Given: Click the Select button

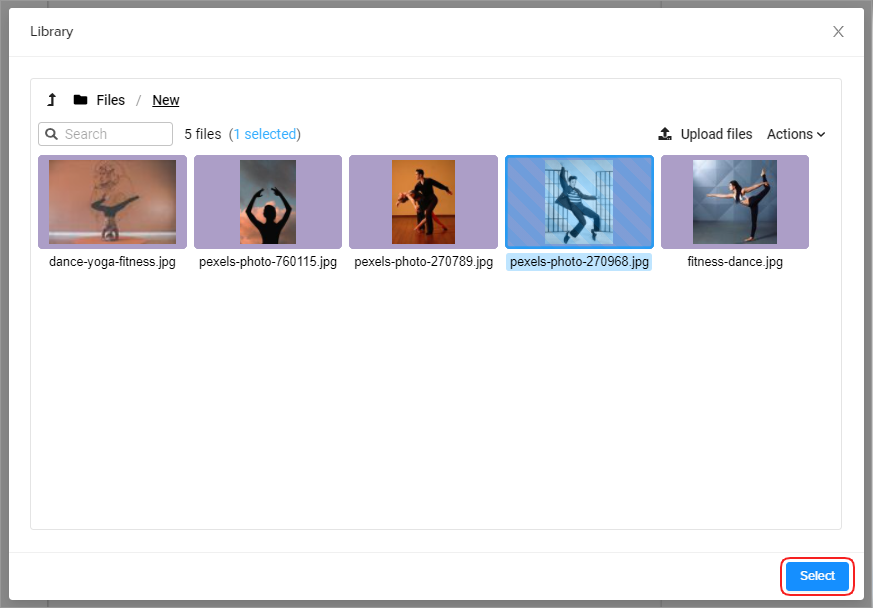Looking at the screenshot, I should pos(817,576).
